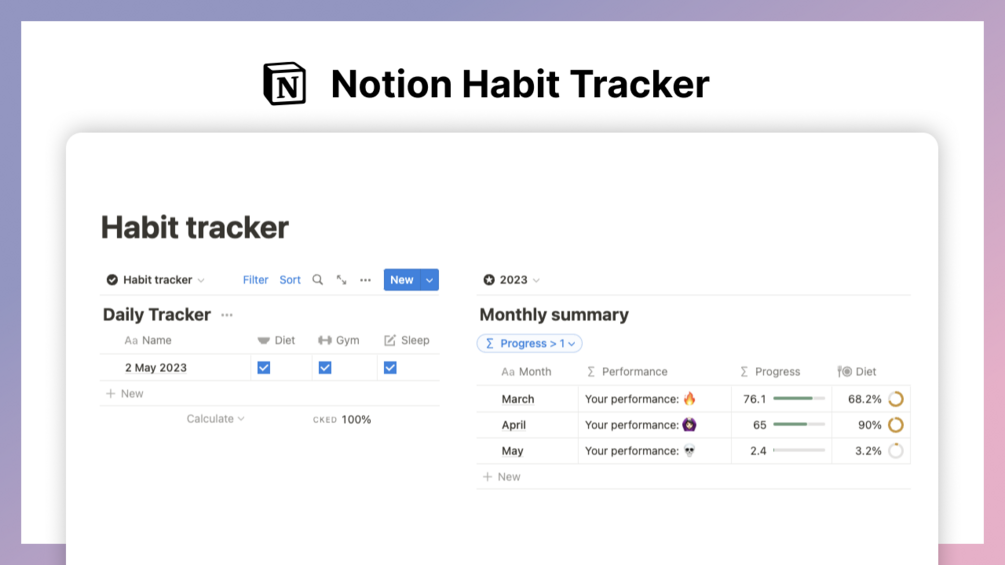Click the Habit tracker page title
This screenshot has height=565, width=1005.
click(x=195, y=227)
